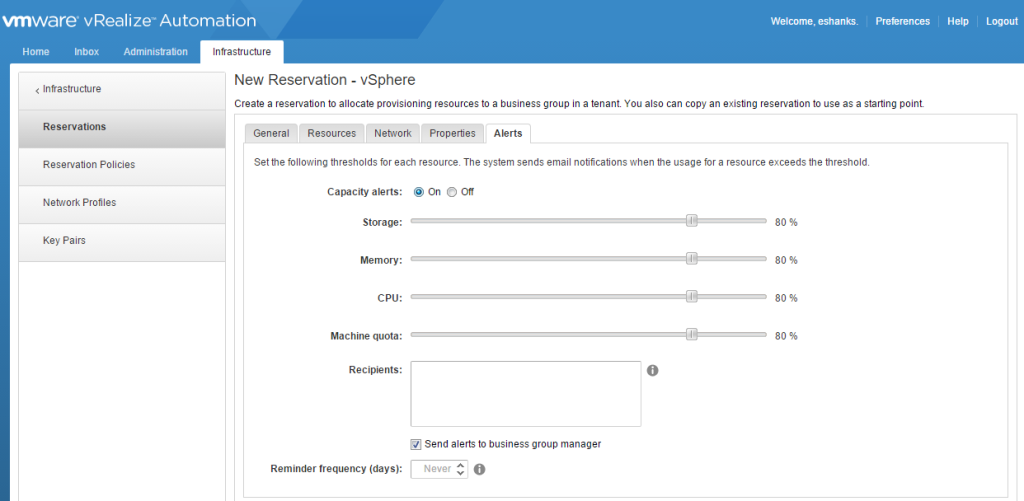Go to the Administration top tab

point(155,52)
